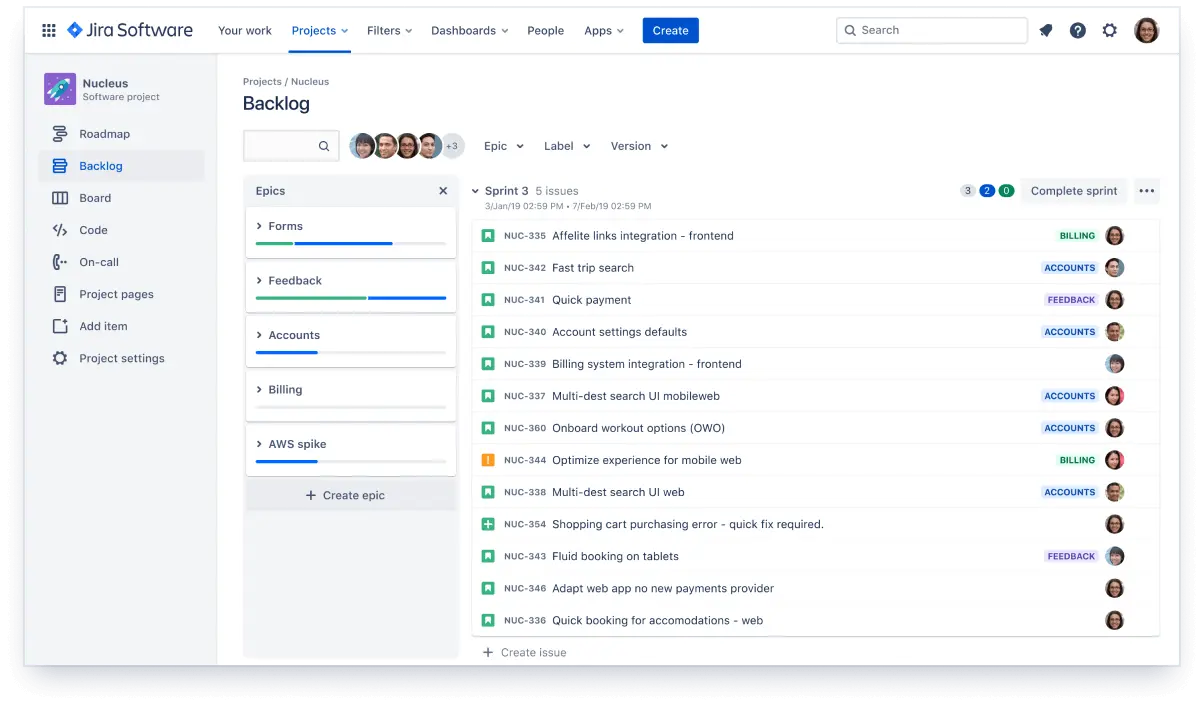Image resolution: width=1203 pixels, height=706 pixels.
Task: Open Code section in sidebar
Action: click(93, 230)
